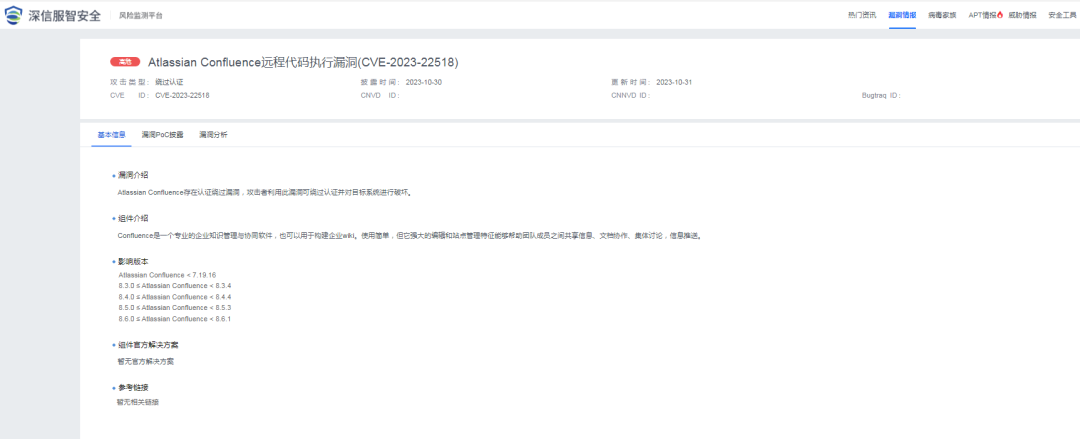Click the version line ending '< 8.6.1'

[175, 319]
